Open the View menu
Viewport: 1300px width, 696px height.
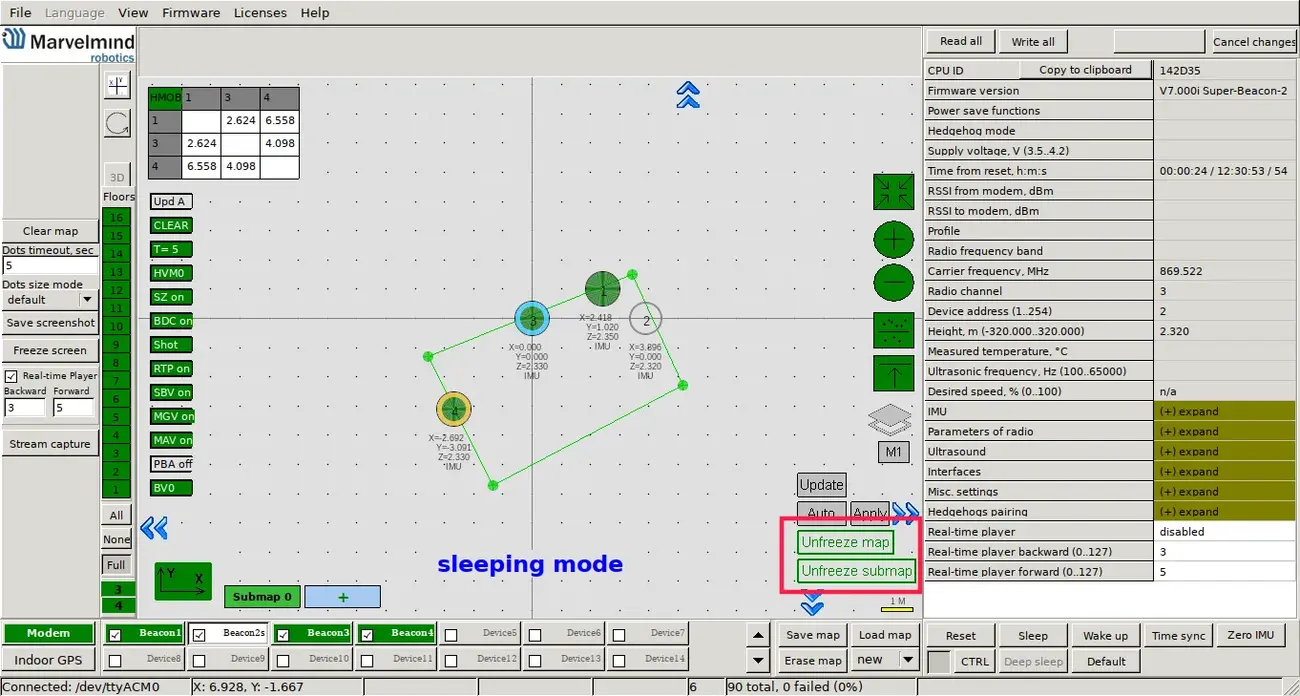point(133,13)
